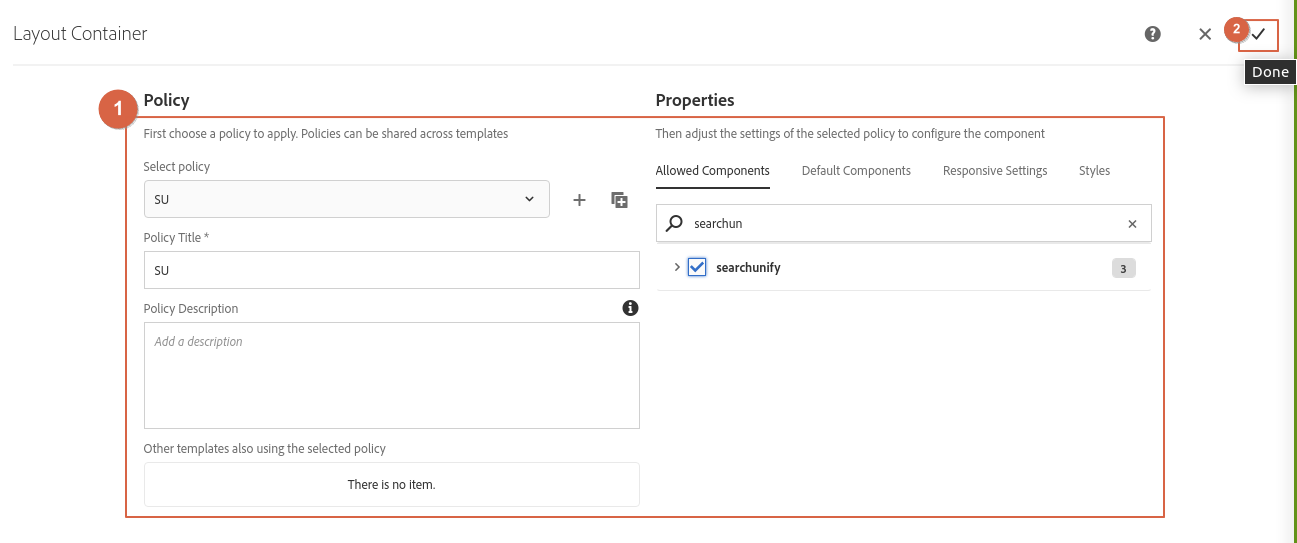Go to the Styles tab
Image resolution: width=1297 pixels, height=543 pixels.
tap(1094, 171)
